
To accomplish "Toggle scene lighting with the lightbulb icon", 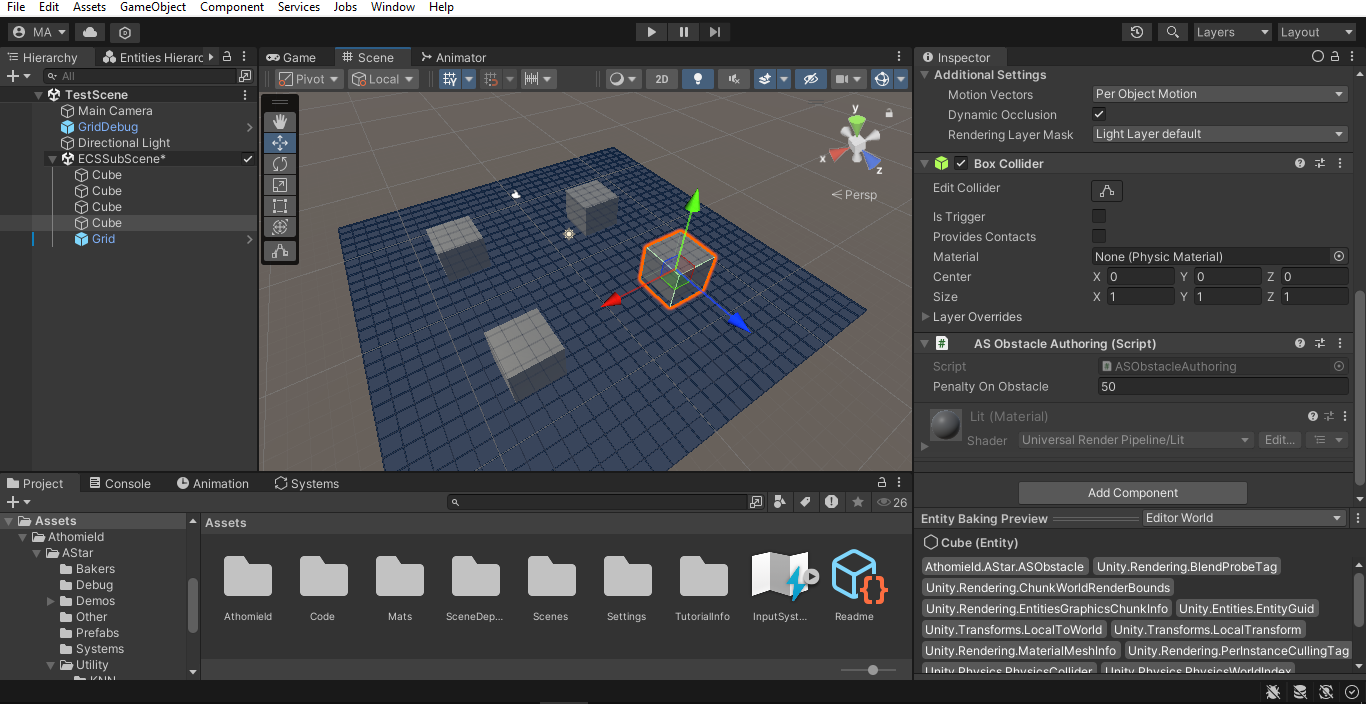I will tap(698, 79).
